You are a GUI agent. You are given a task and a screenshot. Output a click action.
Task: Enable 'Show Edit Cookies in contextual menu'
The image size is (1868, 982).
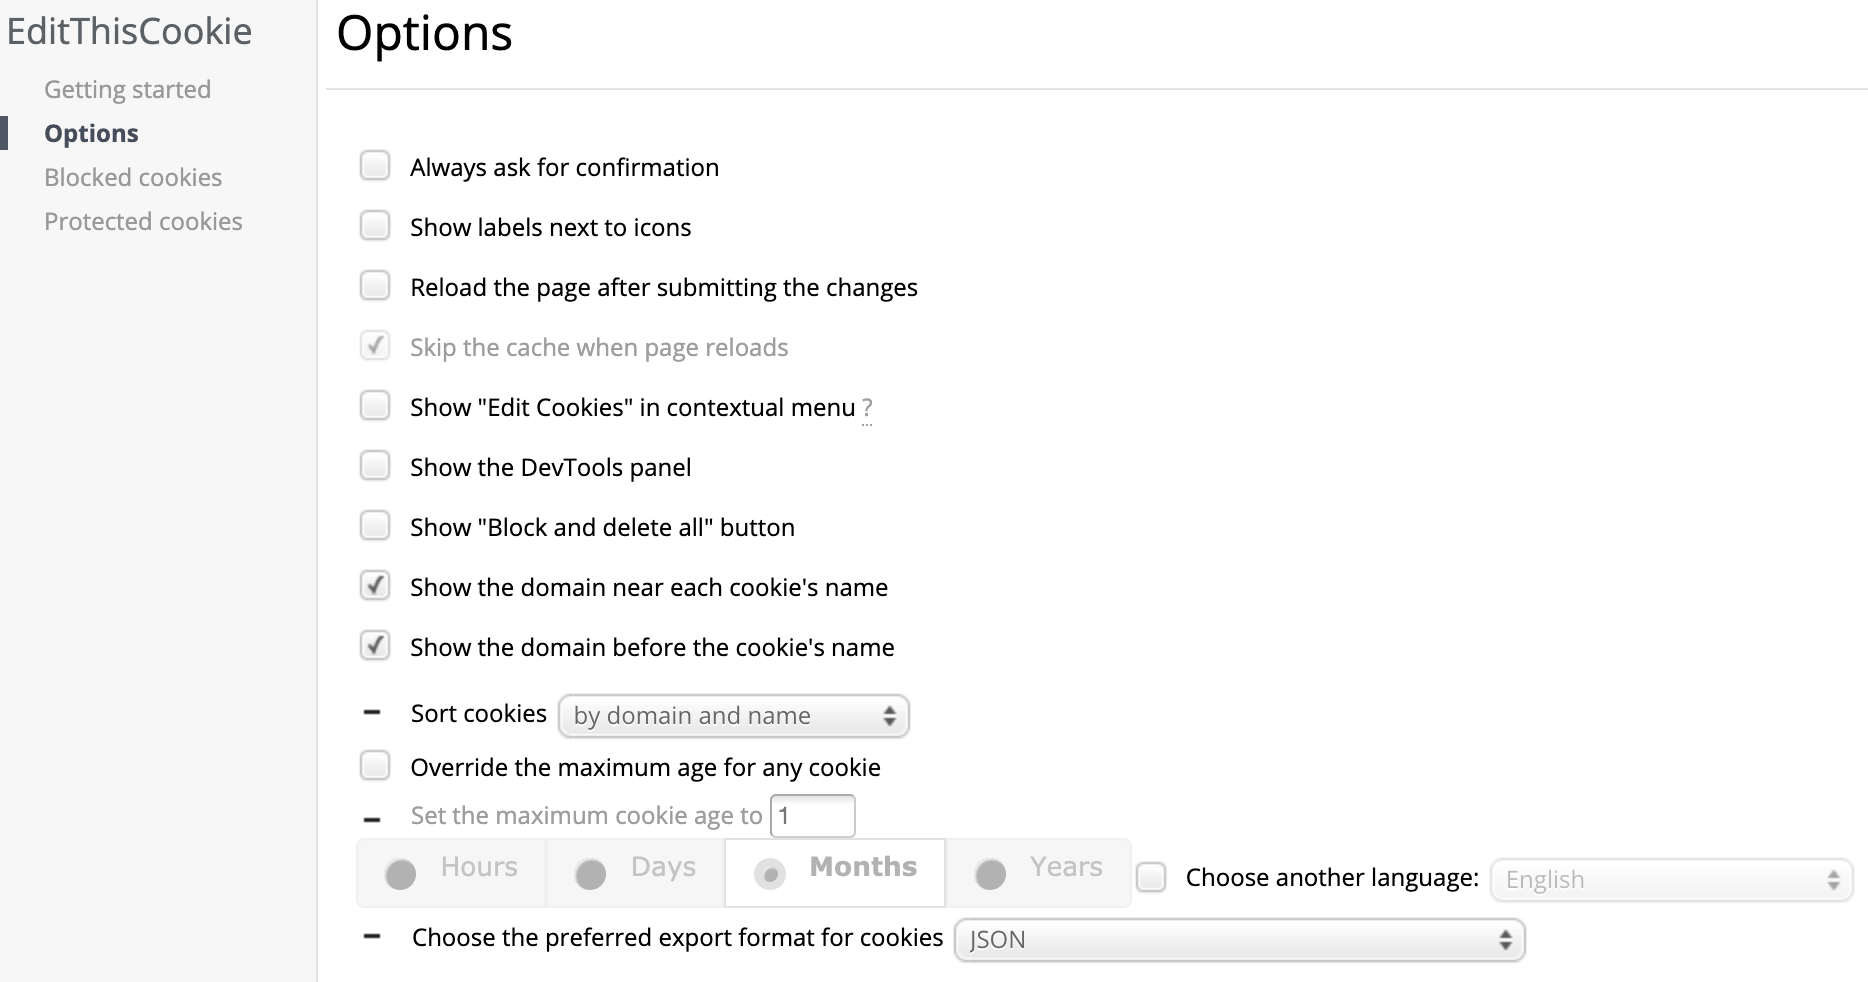375,406
